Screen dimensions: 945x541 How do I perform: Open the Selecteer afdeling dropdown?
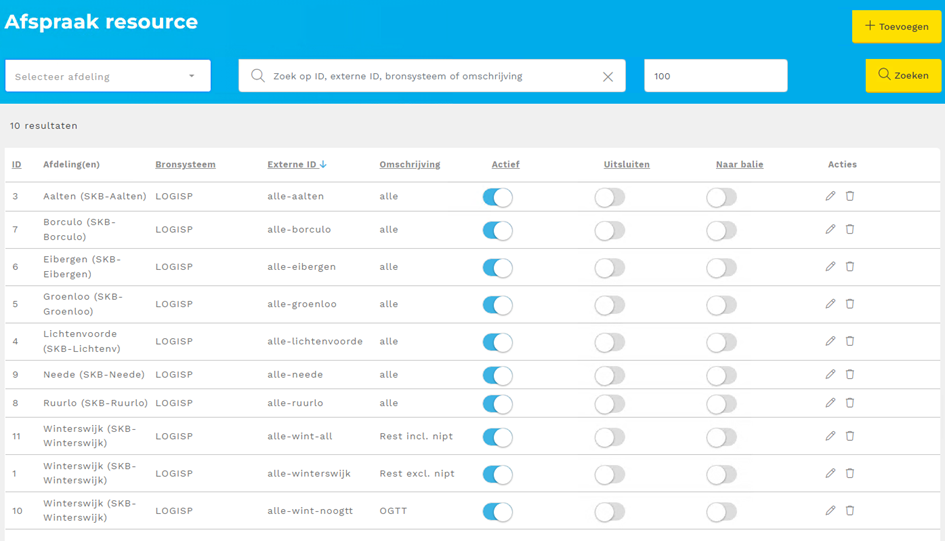pyautogui.click(x=108, y=76)
